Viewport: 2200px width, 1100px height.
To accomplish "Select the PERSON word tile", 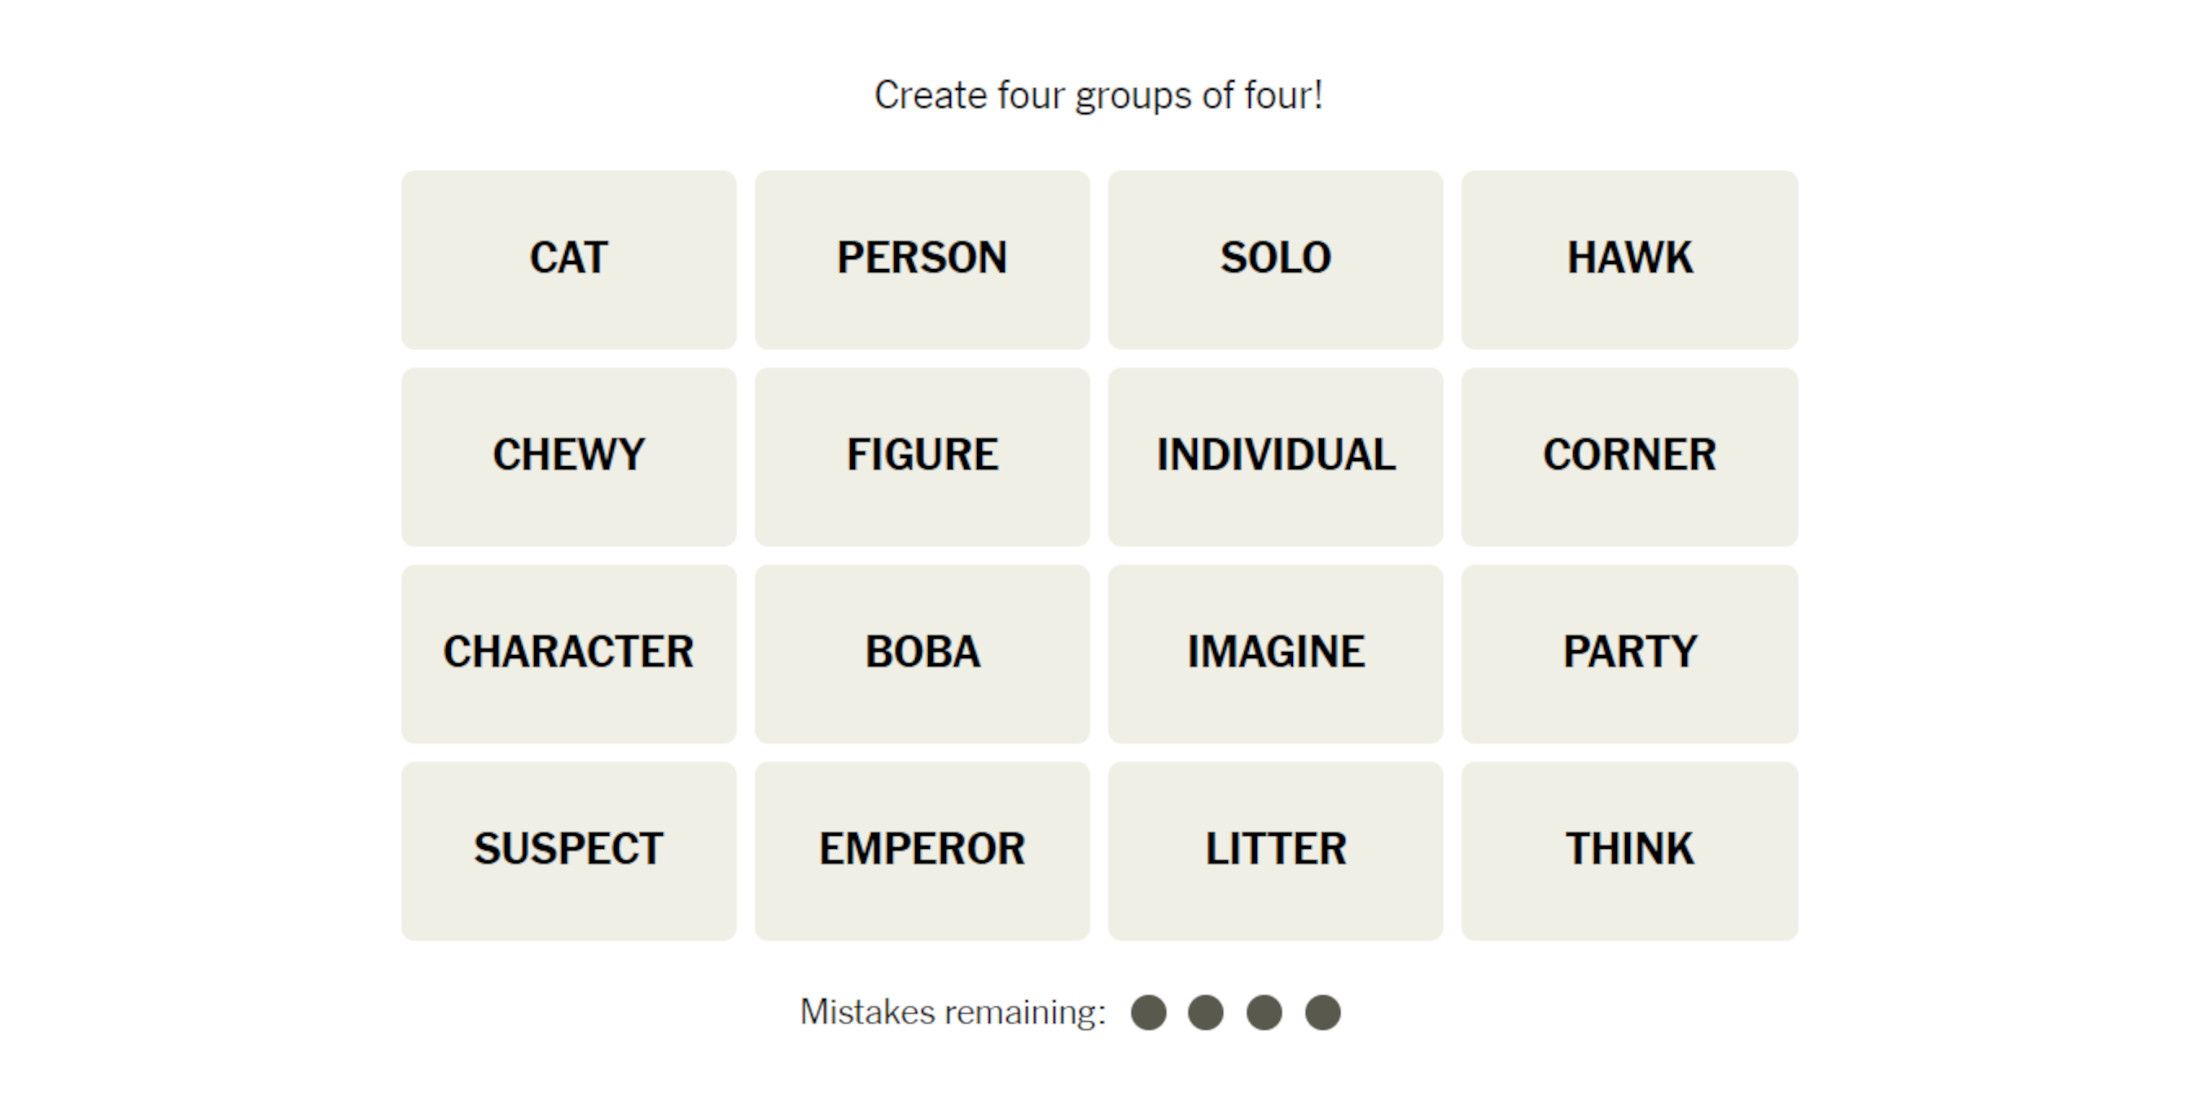I will click(x=922, y=259).
